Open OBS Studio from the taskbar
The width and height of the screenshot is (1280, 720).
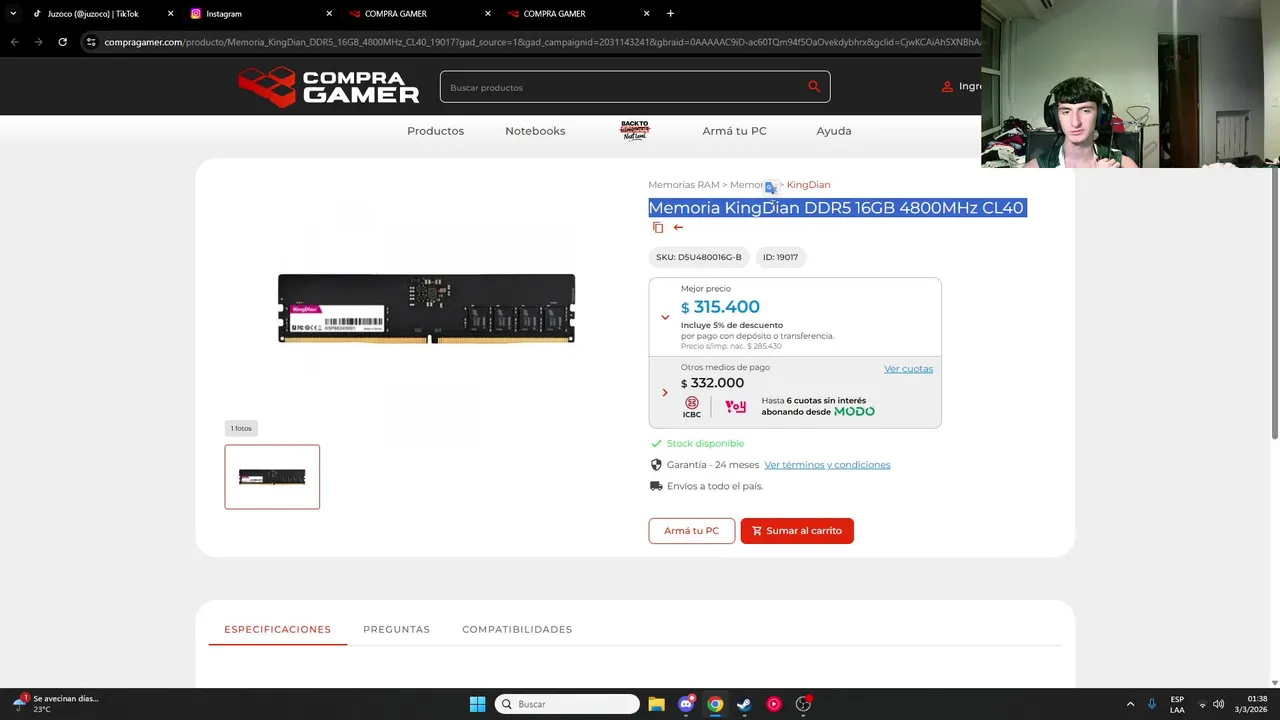coord(803,704)
